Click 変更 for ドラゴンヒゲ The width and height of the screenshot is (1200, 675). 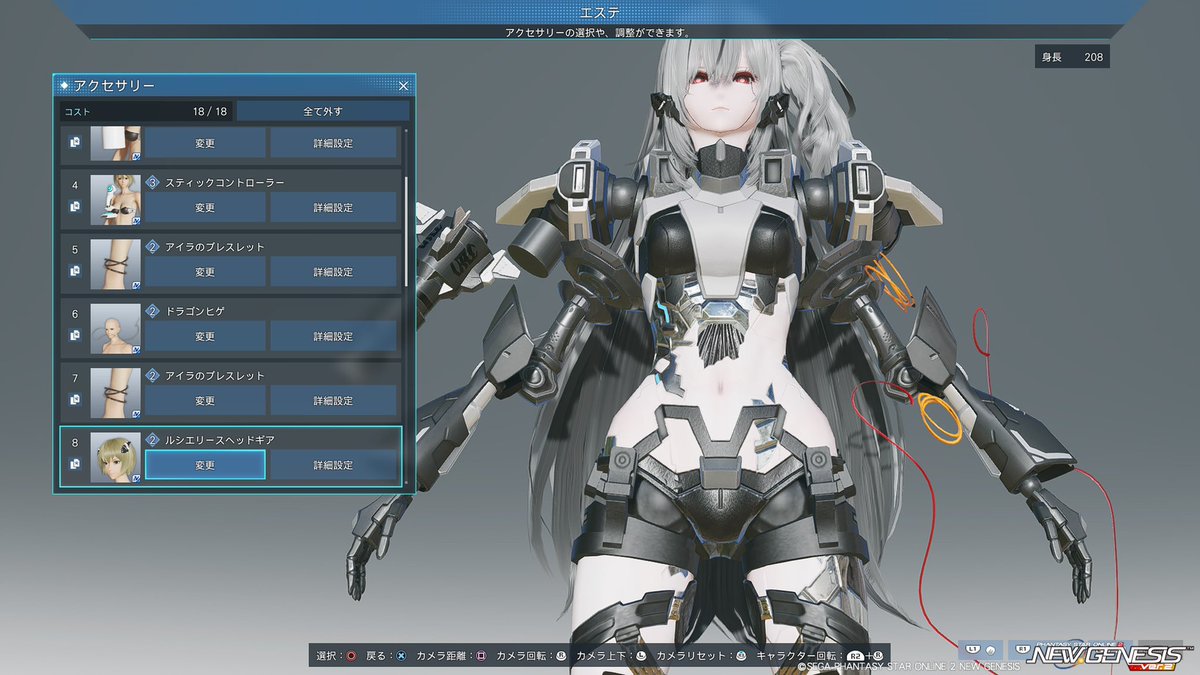tap(205, 336)
